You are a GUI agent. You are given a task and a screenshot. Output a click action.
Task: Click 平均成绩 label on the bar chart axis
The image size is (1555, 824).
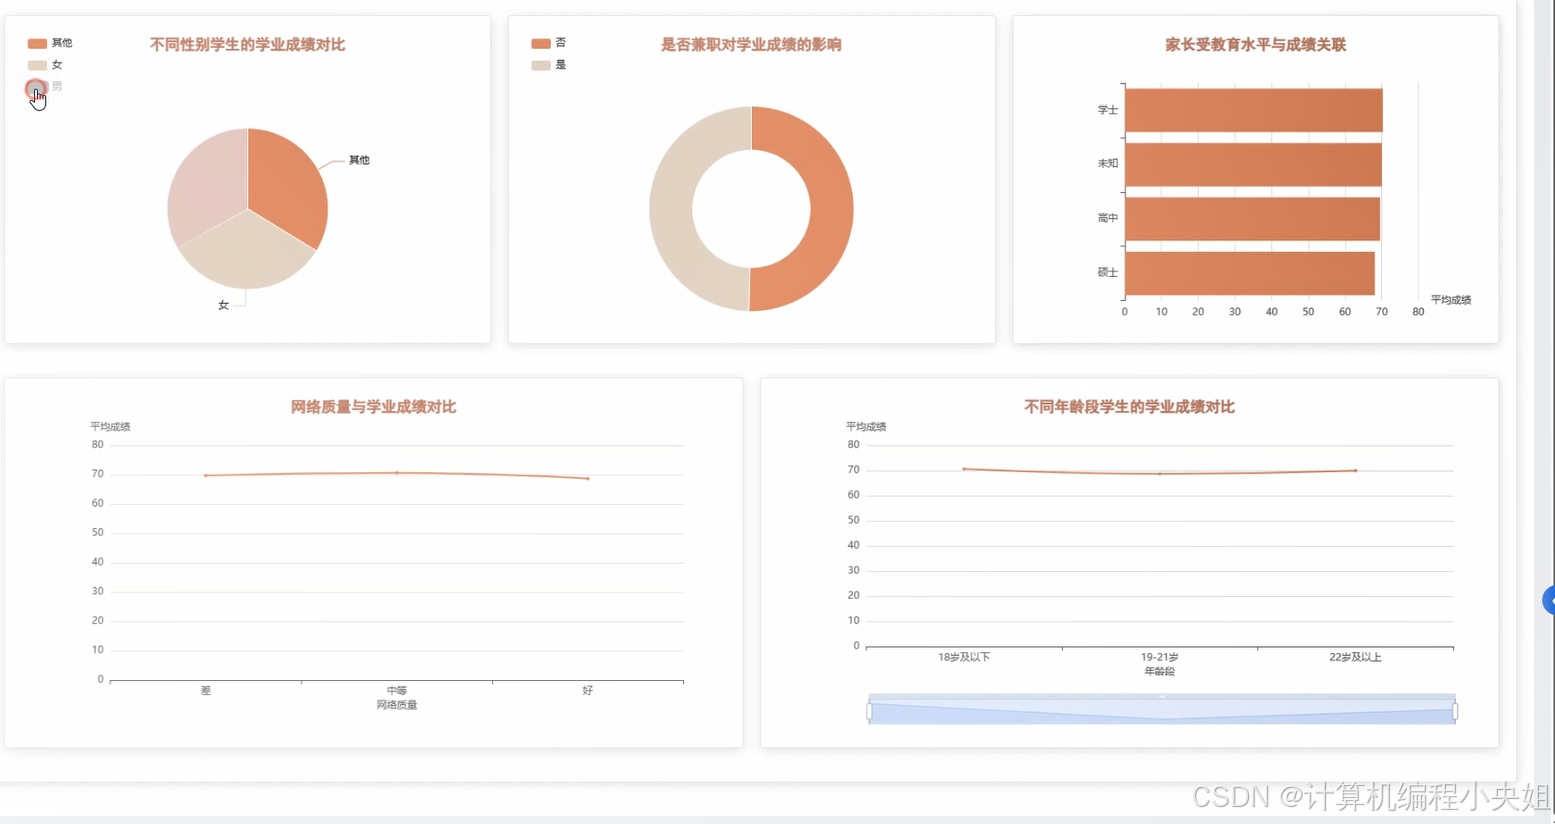(x=1451, y=300)
